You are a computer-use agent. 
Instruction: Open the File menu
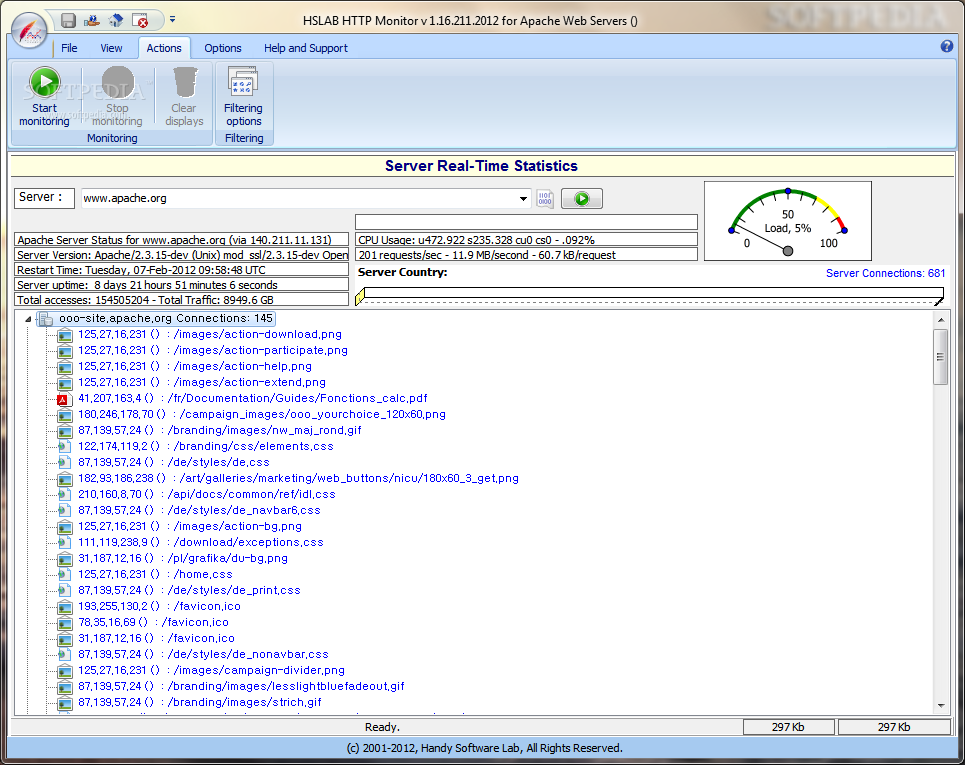[69, 48]
